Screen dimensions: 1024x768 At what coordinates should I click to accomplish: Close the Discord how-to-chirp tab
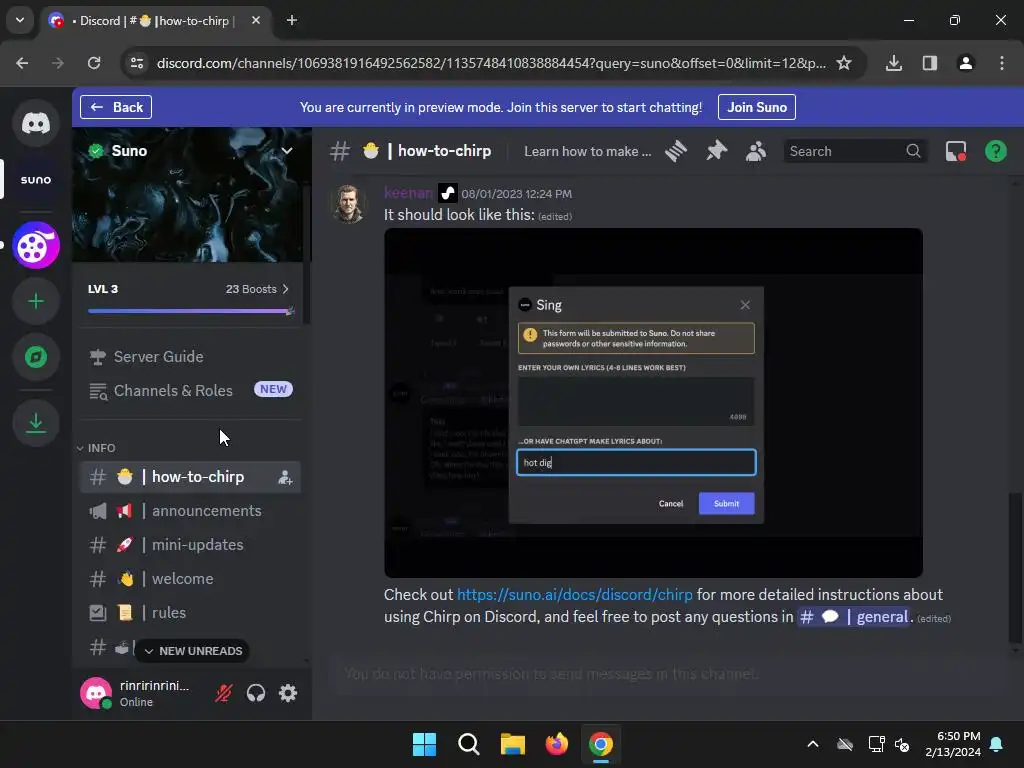coord(256,20)
